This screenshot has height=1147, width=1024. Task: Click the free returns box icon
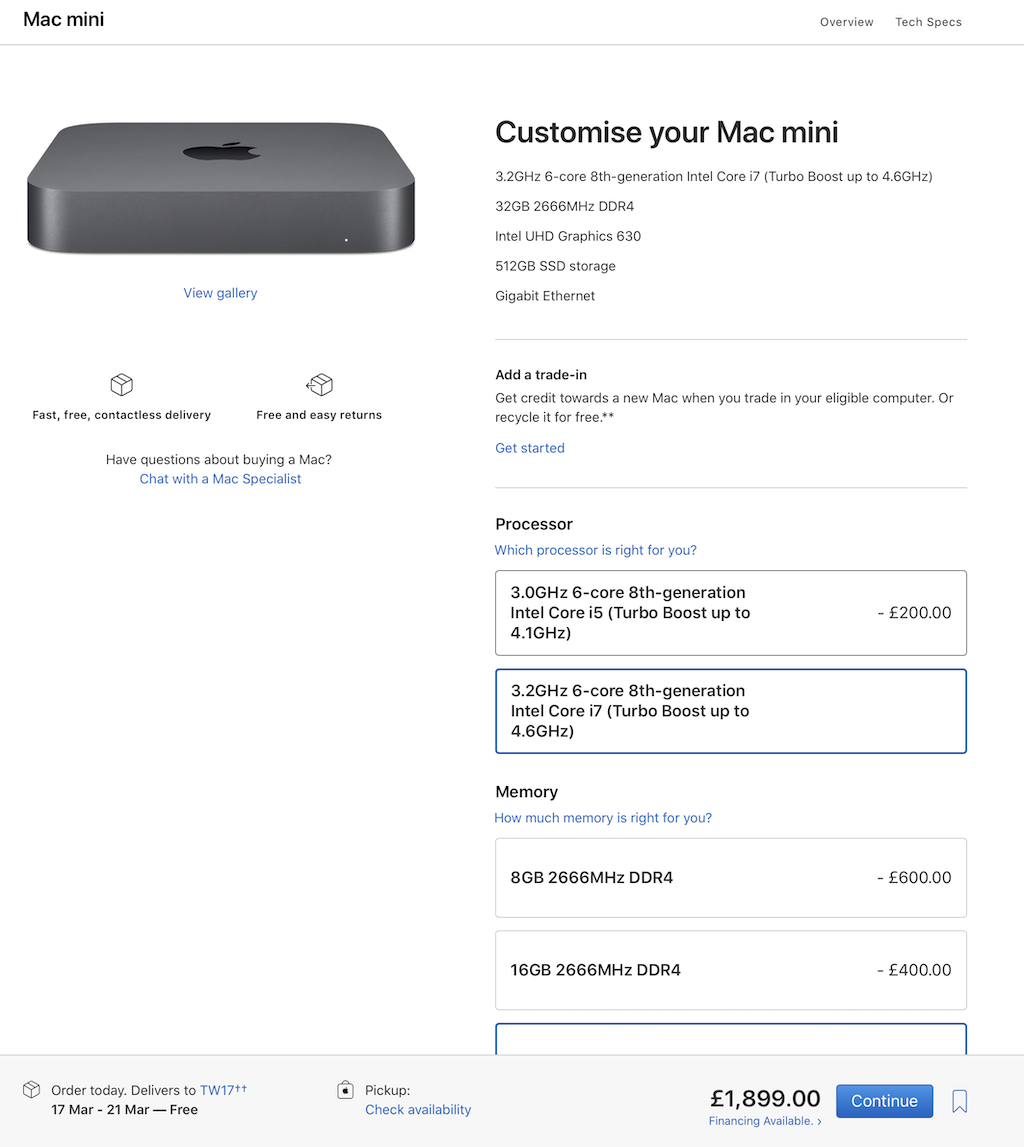click(x=319, y=385)
